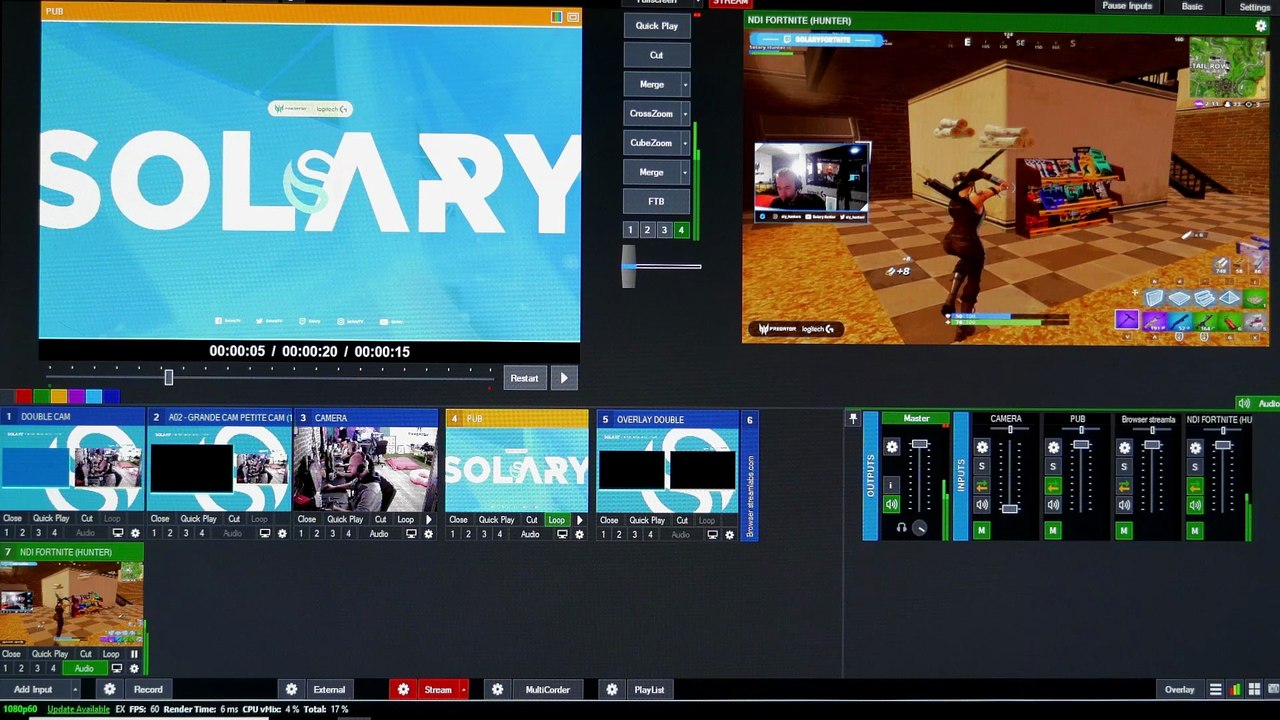Click the Master headphones icon

901,527
